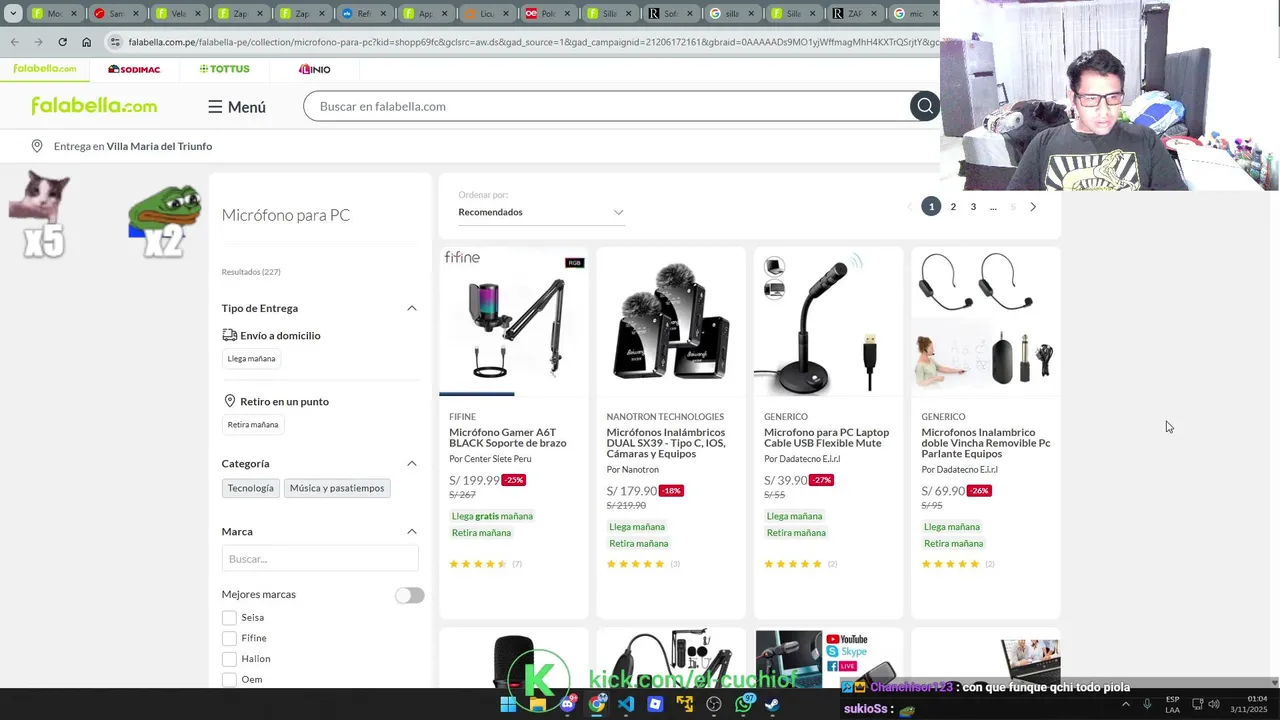Open site info icon in address bar

click(114, 42)
